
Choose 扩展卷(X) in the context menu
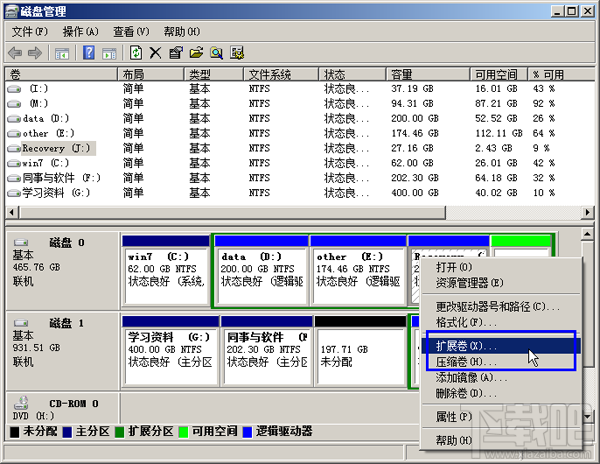tap(466, 345)
